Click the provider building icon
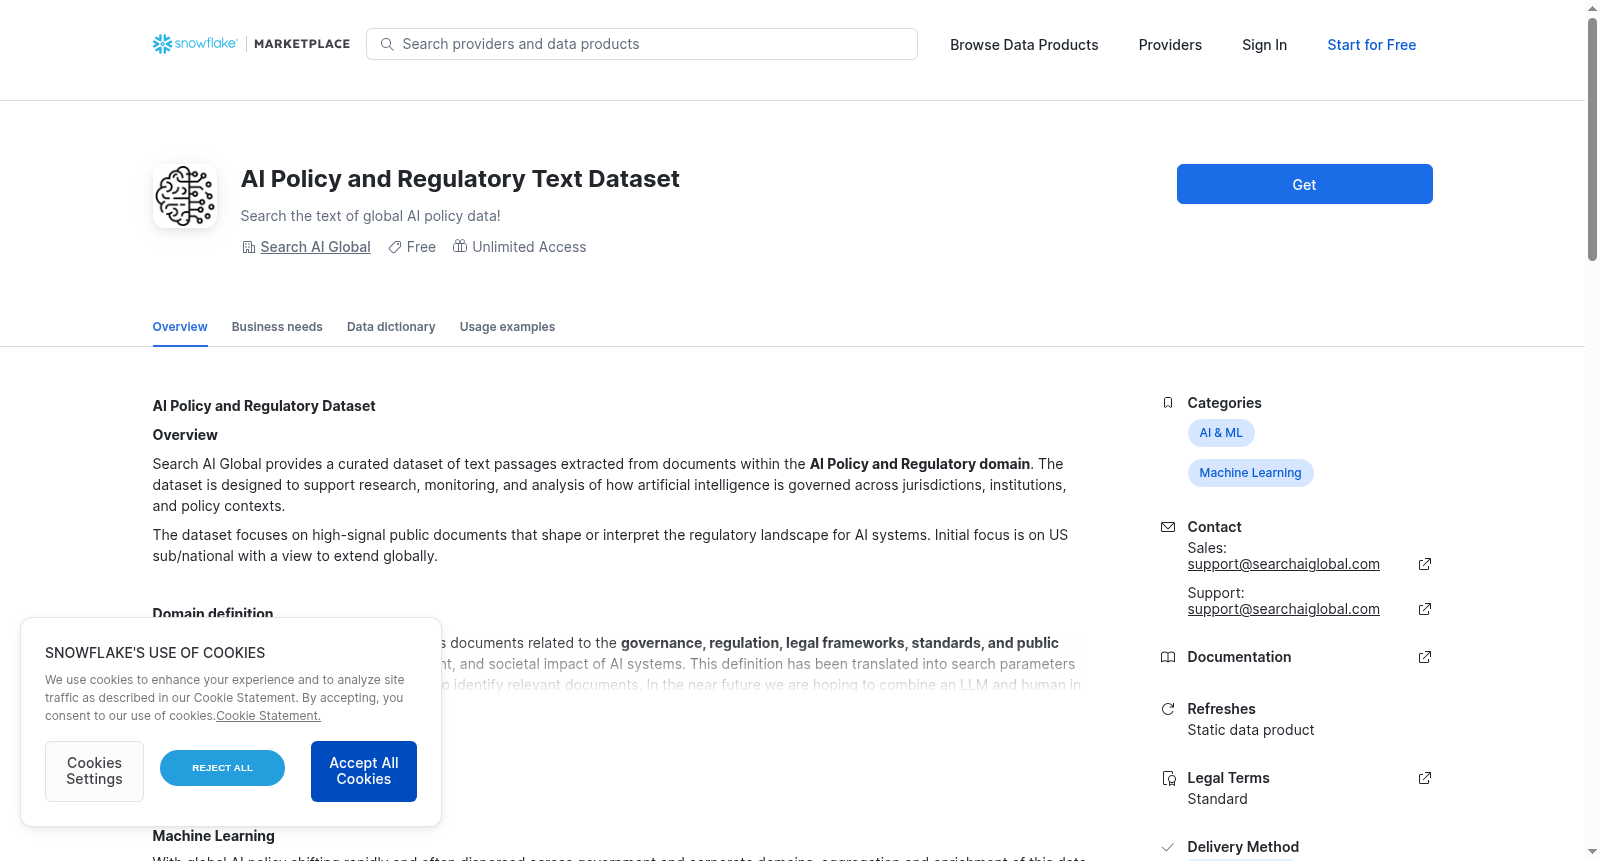 coord(249,247)
